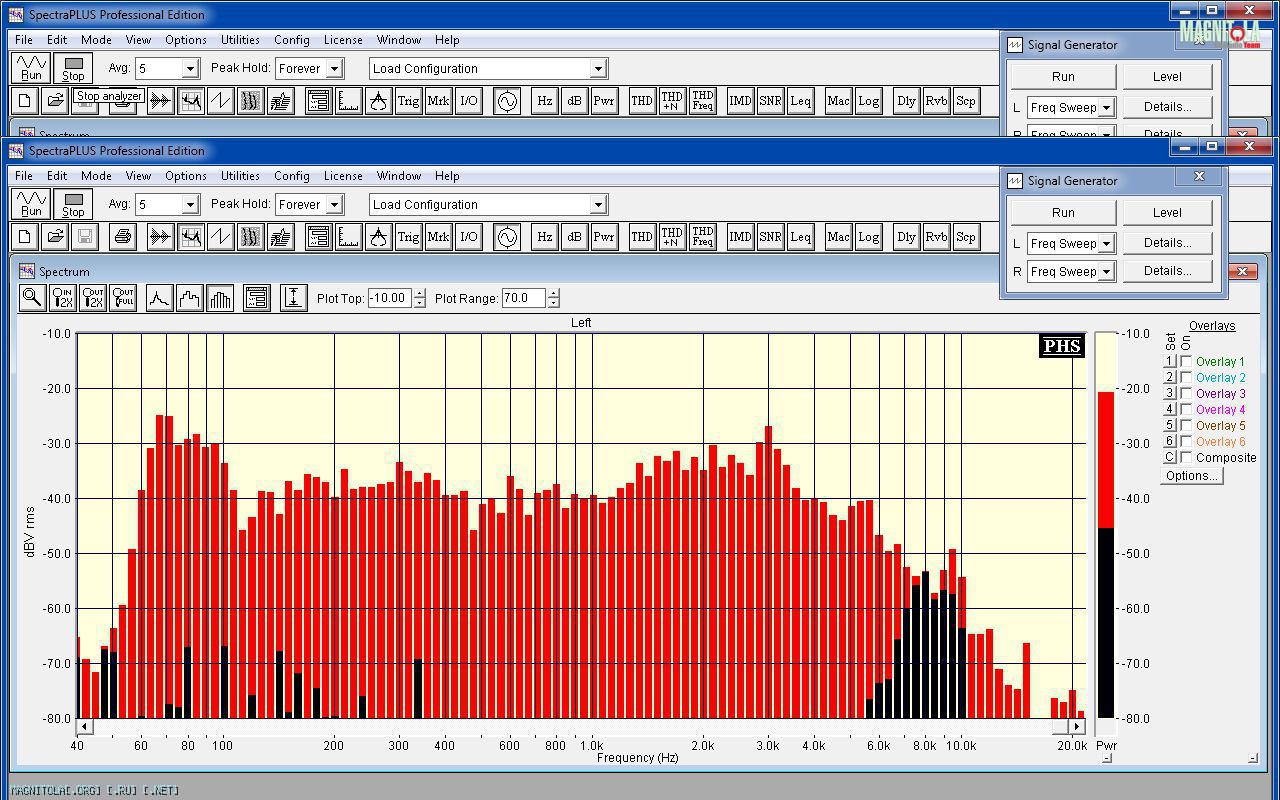This screenshot has height=800, width=1280.
Task: Click the vertical autoscale icon beside Plot Top
Action: [x=293, y=297]
